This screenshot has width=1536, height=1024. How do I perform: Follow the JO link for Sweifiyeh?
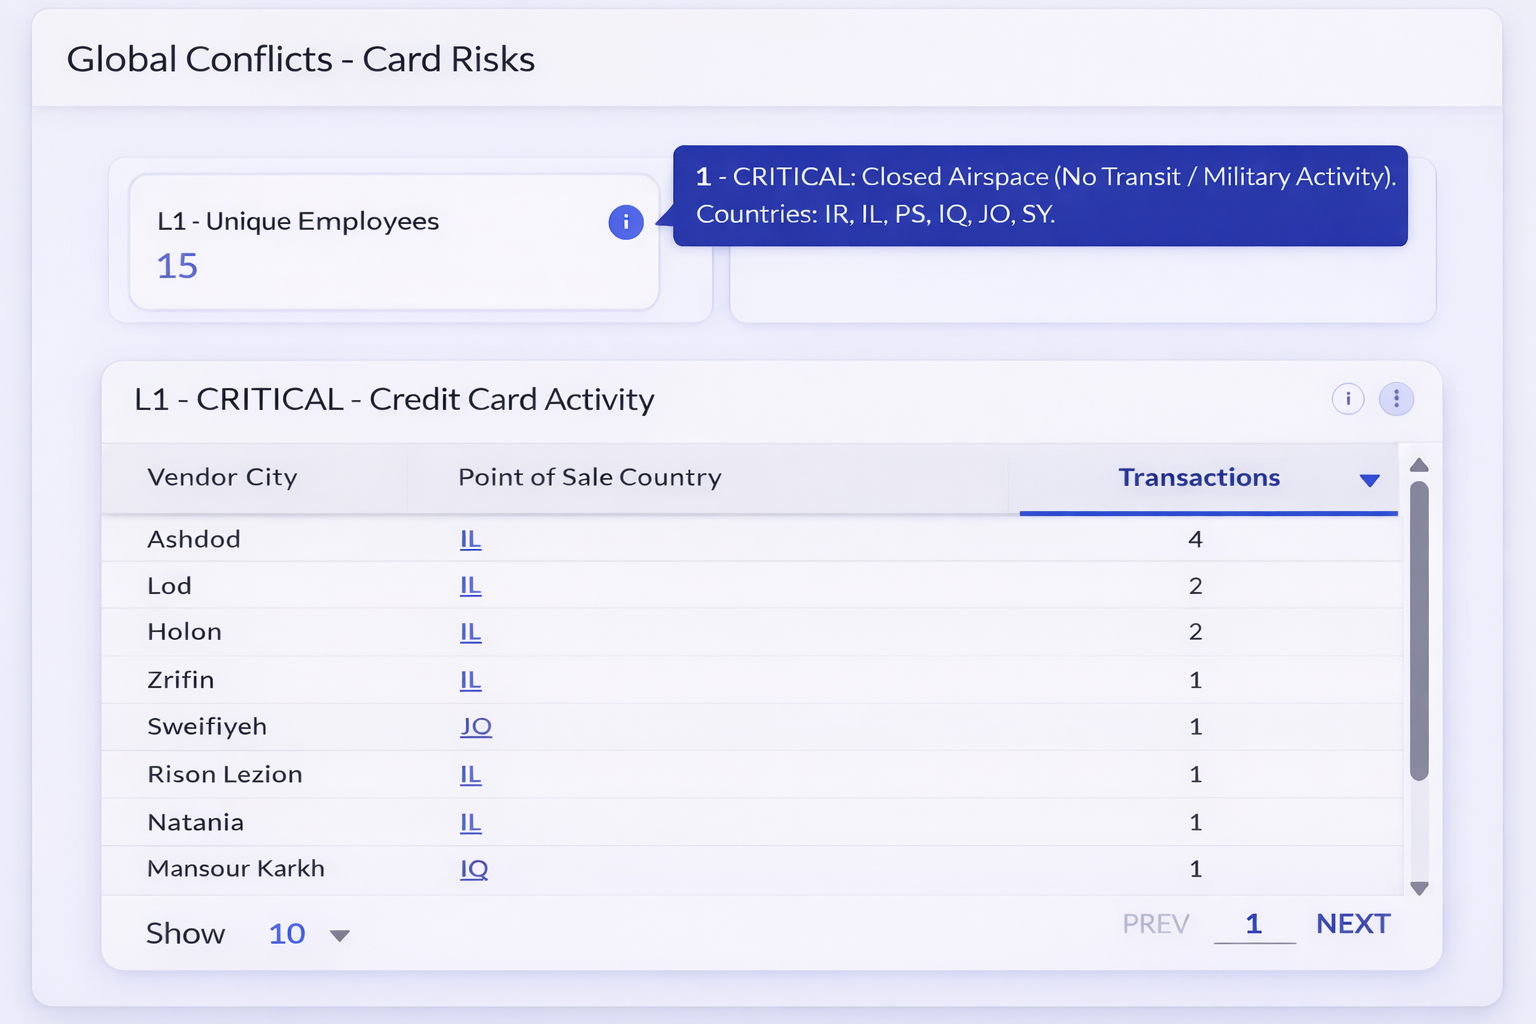click(476, 727)
